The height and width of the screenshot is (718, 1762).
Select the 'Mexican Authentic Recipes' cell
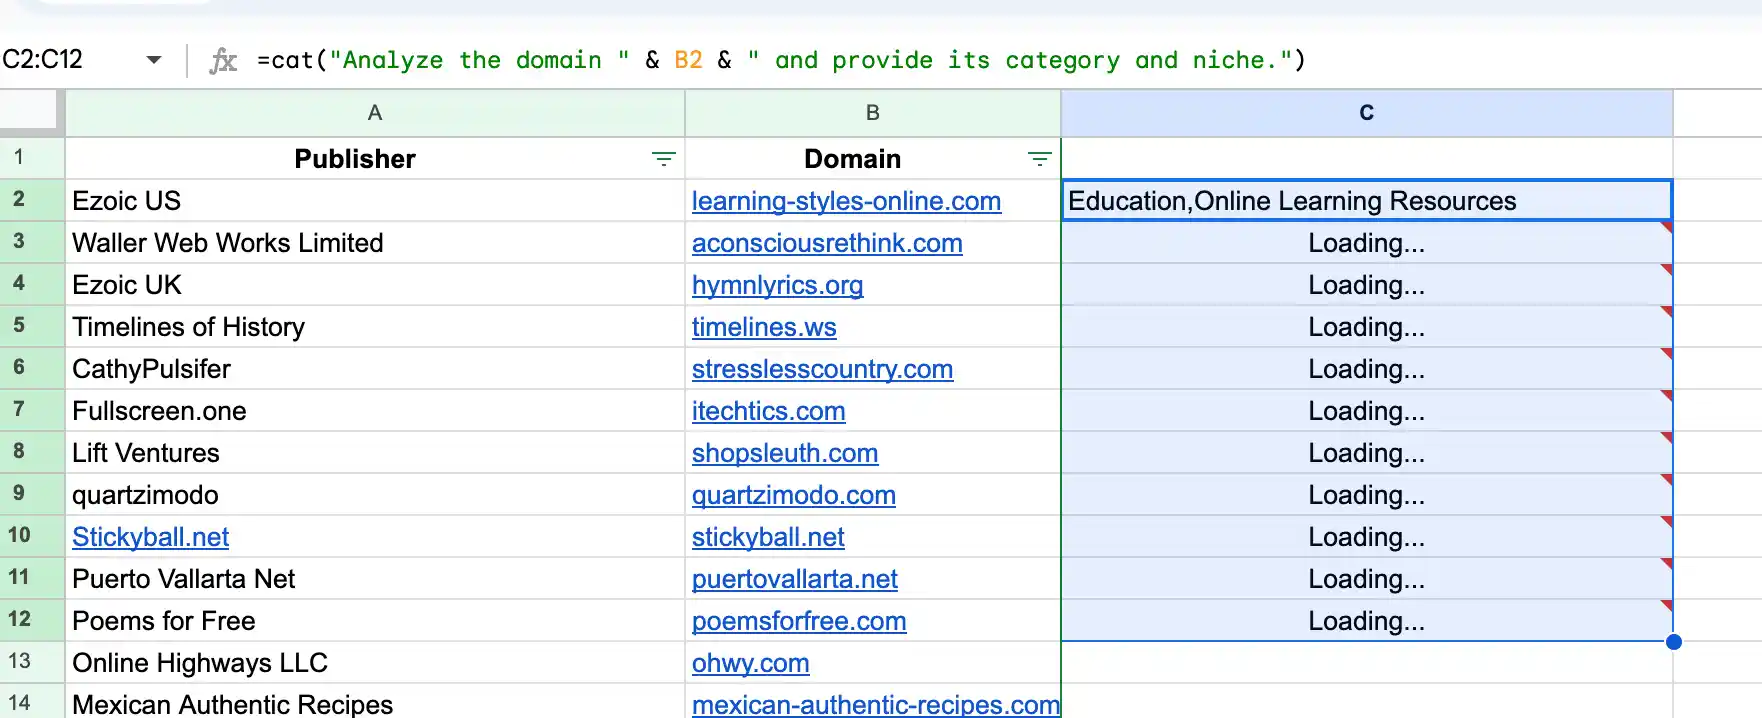point(375,703)
